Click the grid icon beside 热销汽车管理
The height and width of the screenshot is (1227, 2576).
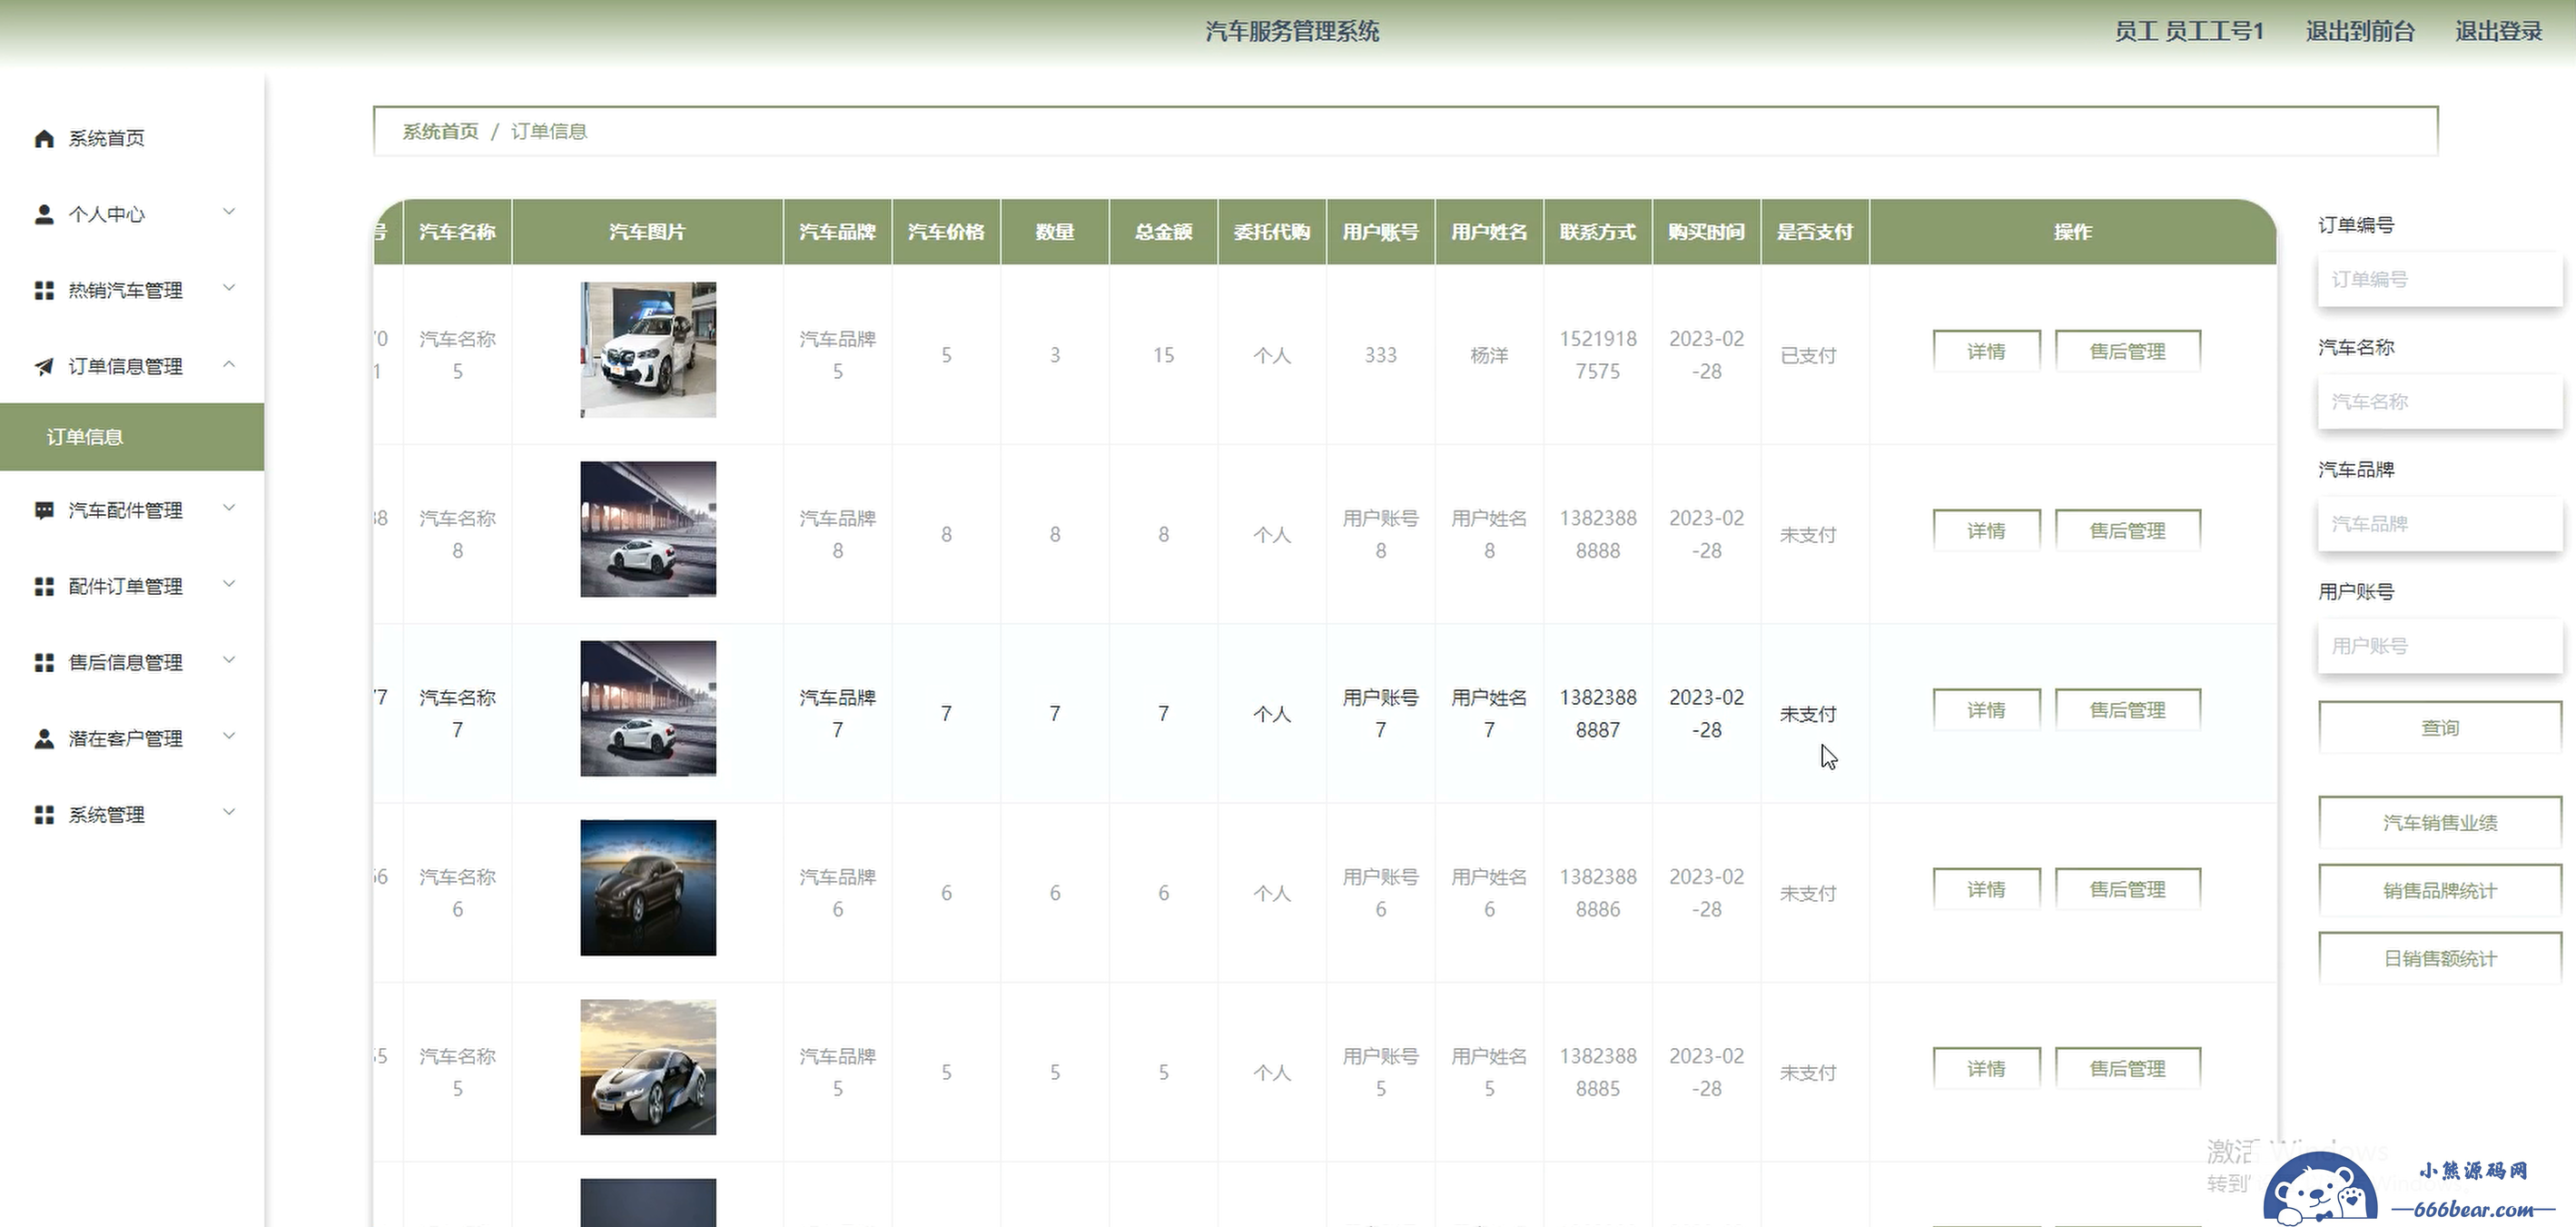(44, 290)
